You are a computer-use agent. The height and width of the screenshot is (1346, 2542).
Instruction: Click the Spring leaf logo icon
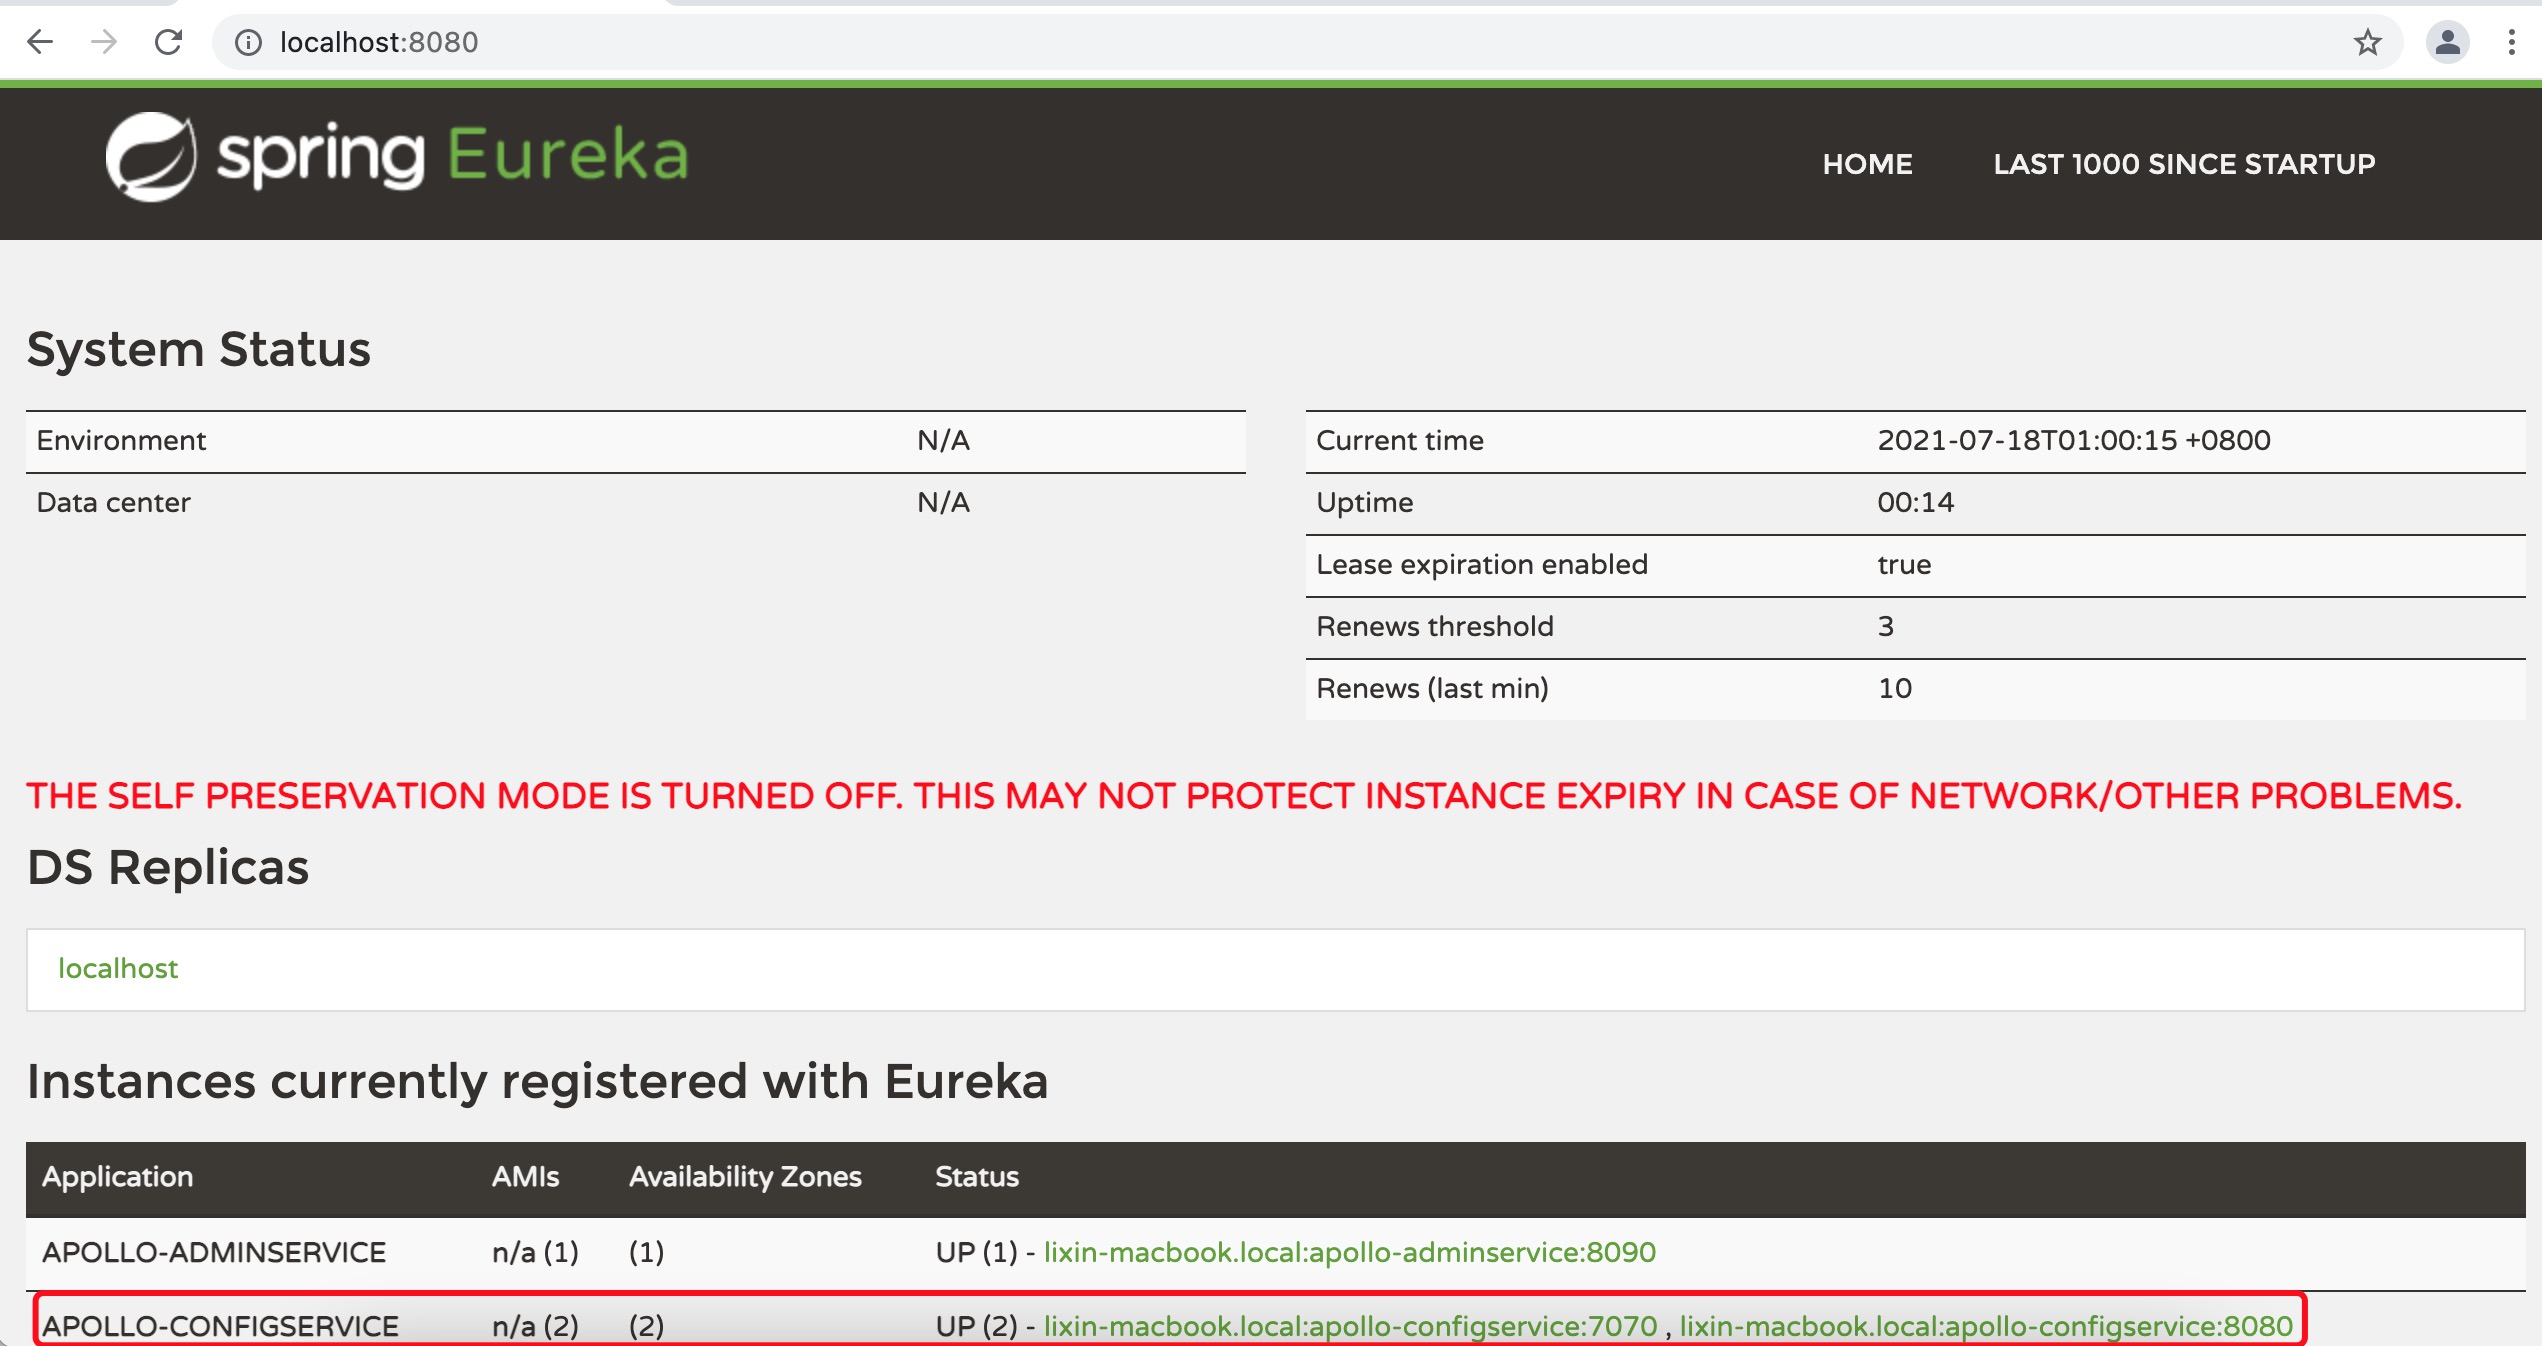pyautogui.click(x=151, y=156)
